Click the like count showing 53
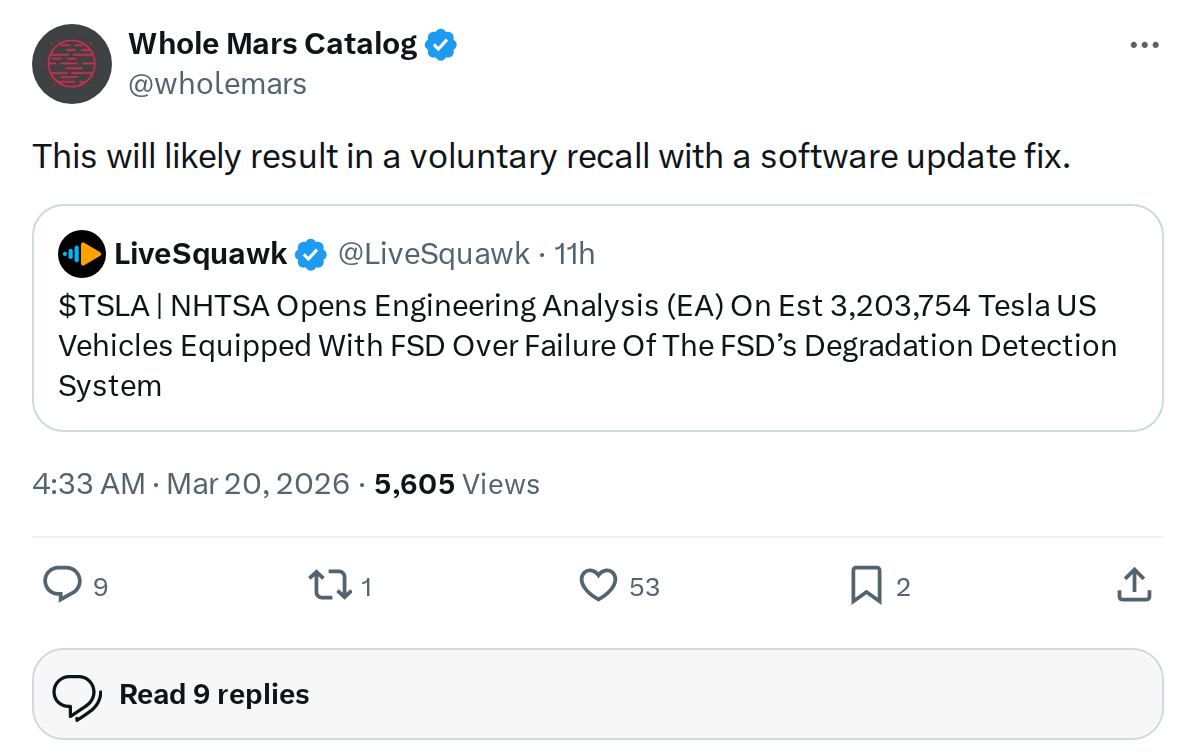This screenshot has width=1196, height=756. (644, 587)
